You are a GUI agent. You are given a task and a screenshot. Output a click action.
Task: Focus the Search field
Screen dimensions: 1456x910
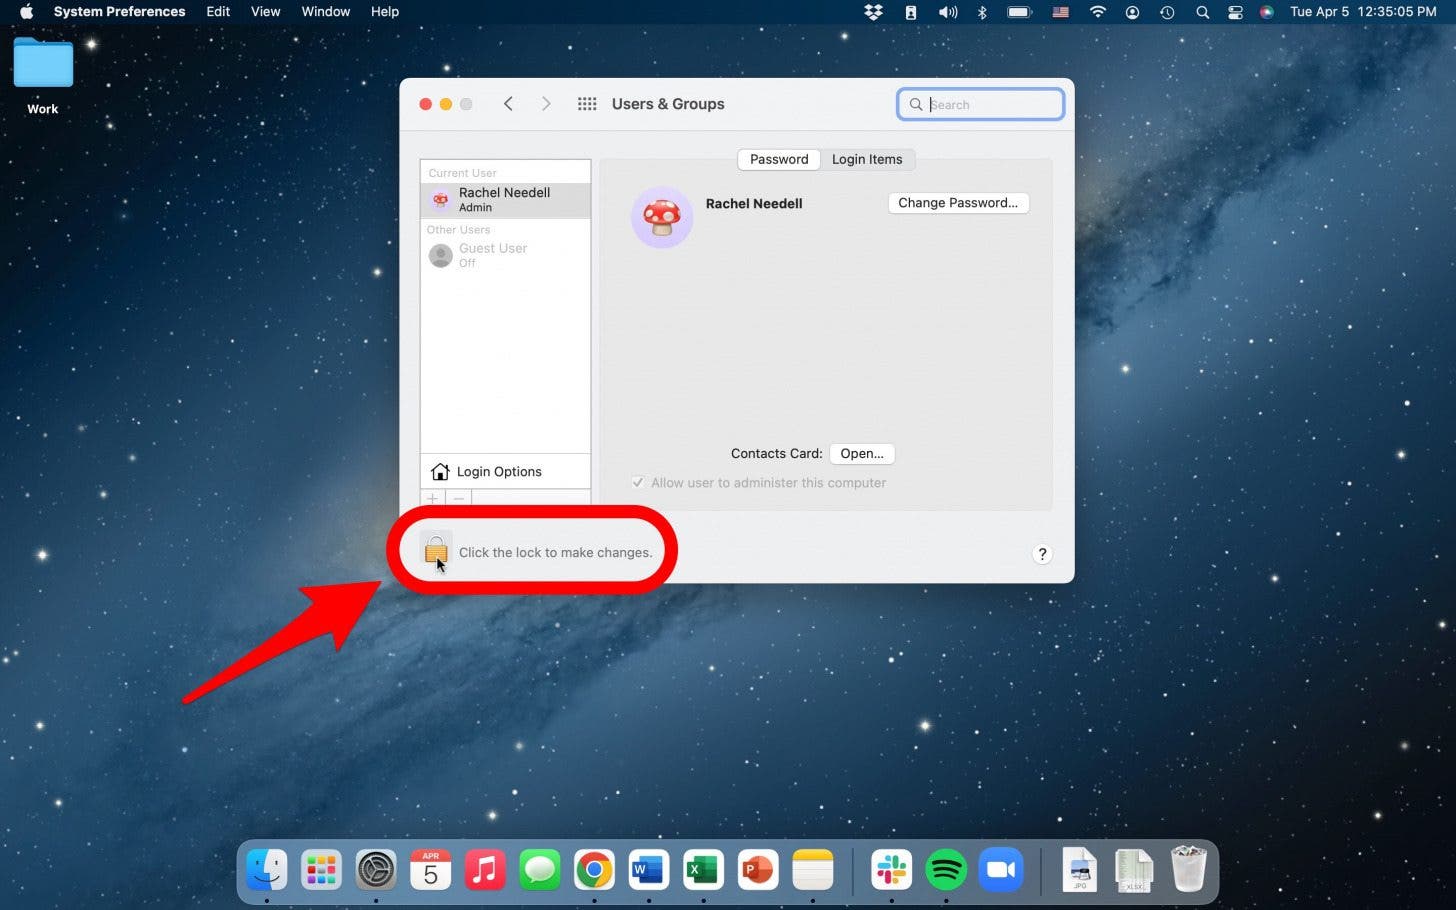[980, 104]
